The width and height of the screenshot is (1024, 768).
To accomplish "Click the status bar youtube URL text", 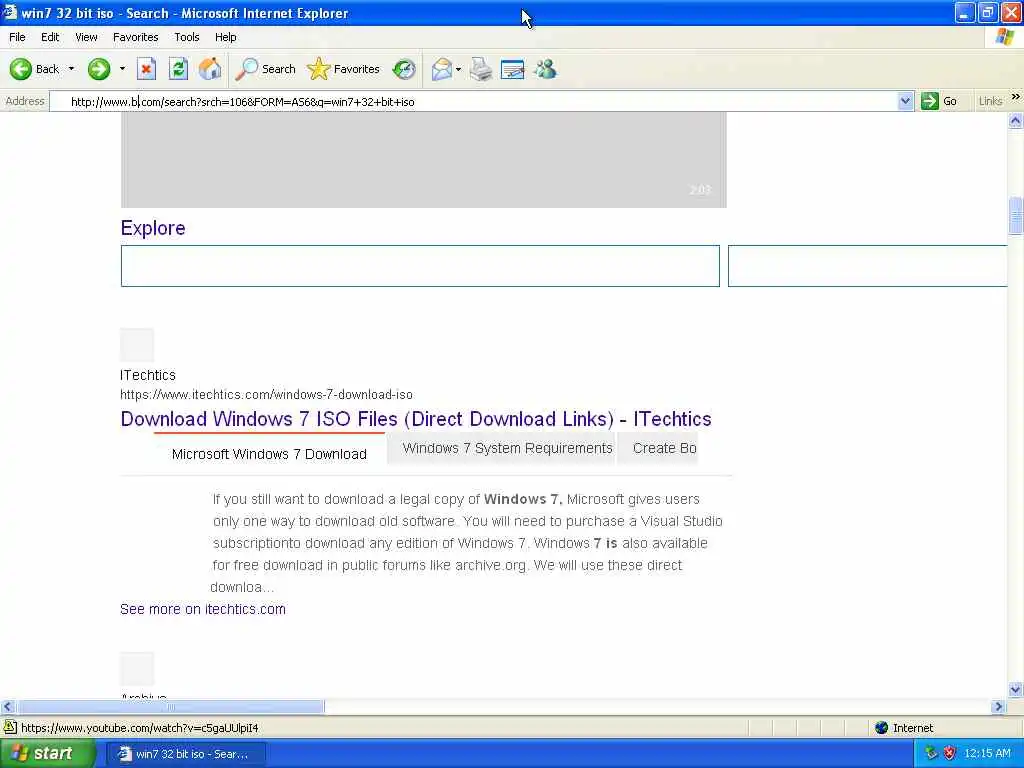I will pyautogui.click(x=140, y=728).
